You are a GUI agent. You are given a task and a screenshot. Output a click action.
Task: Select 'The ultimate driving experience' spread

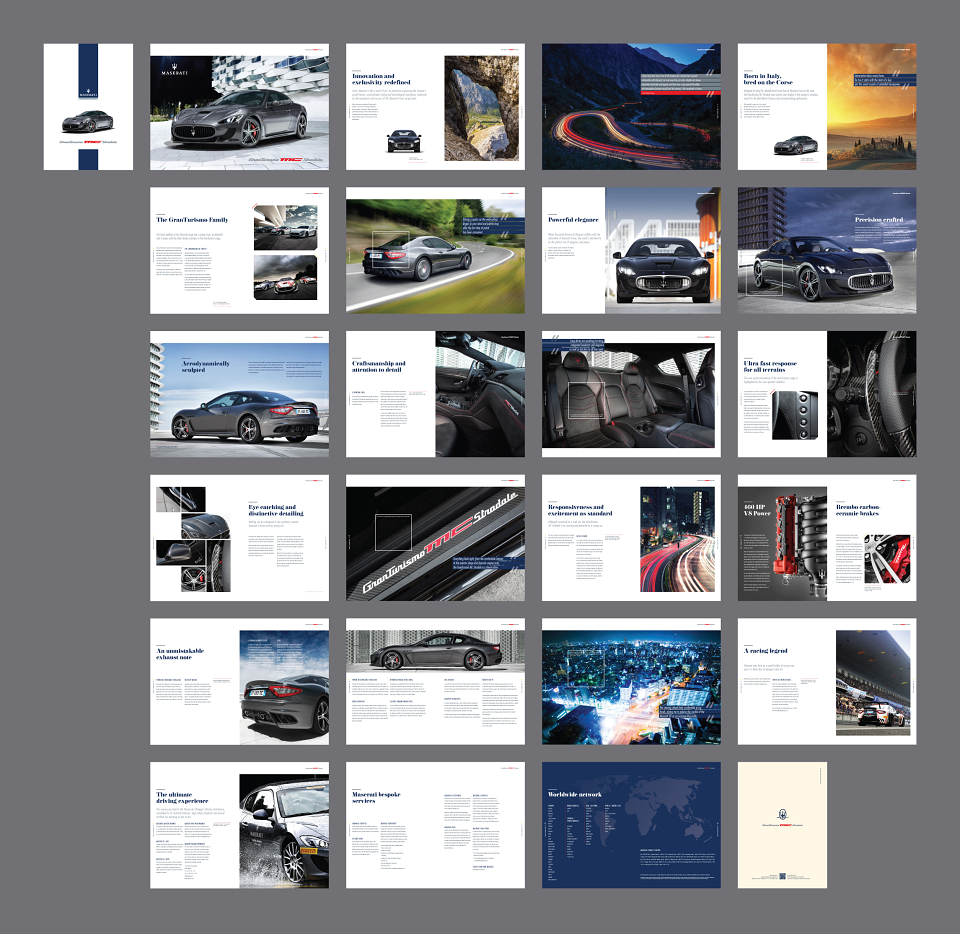tap(239, 826)
